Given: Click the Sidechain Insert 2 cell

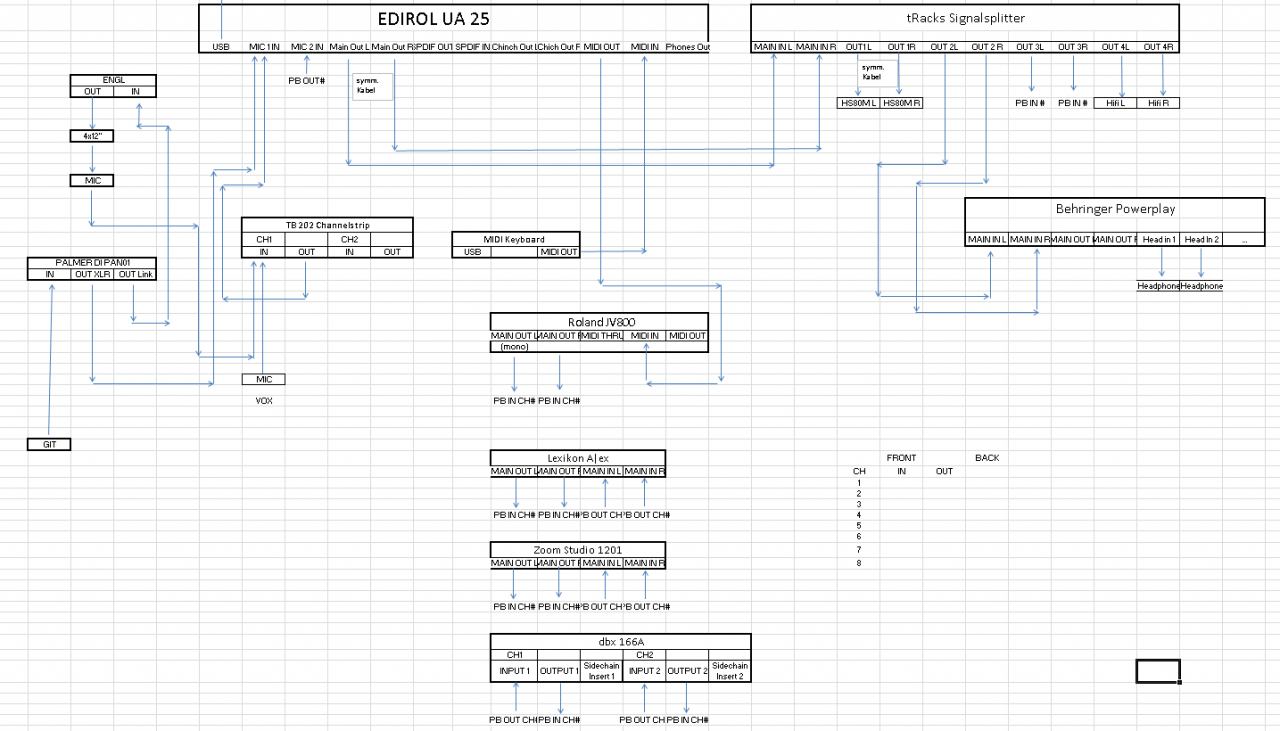Looking at the screenshot, I should [x=730, y=671].
